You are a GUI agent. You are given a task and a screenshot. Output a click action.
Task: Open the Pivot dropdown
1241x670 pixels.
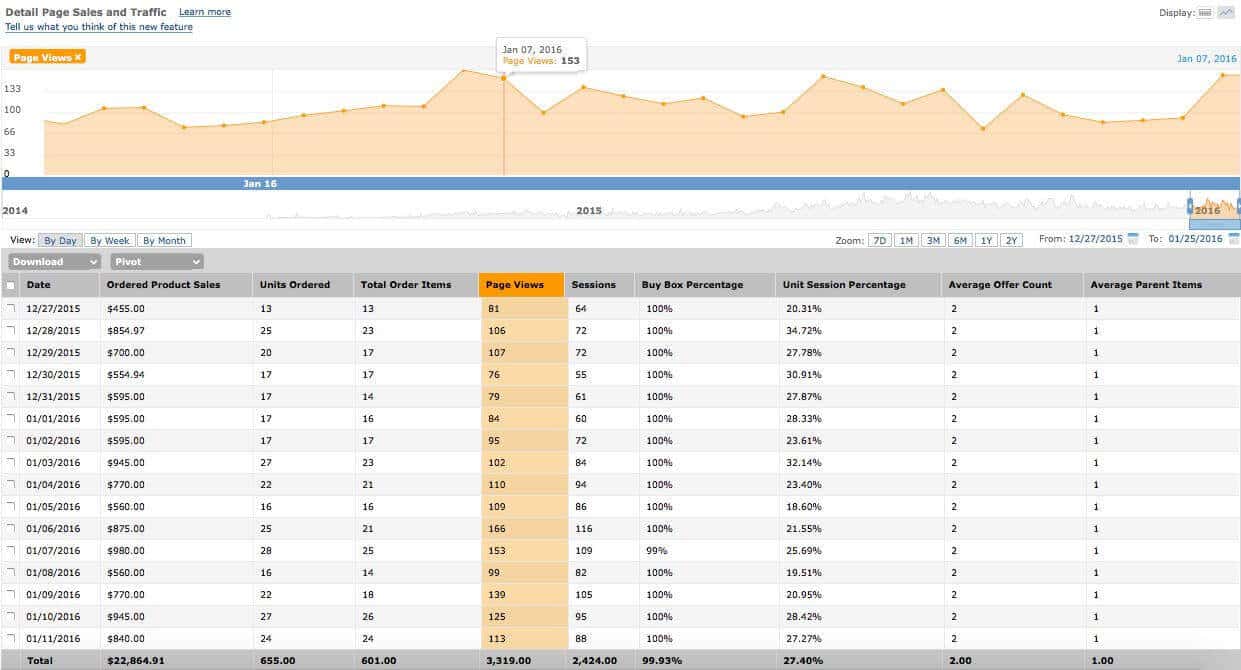tap(155, 261)
